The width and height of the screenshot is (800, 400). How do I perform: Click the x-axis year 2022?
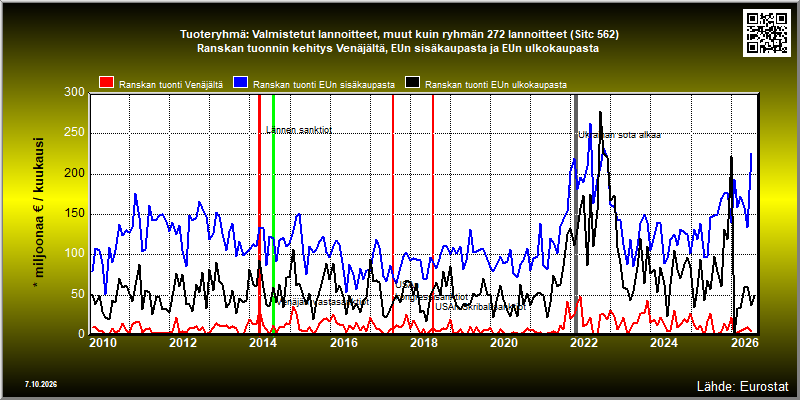(586, 343)
